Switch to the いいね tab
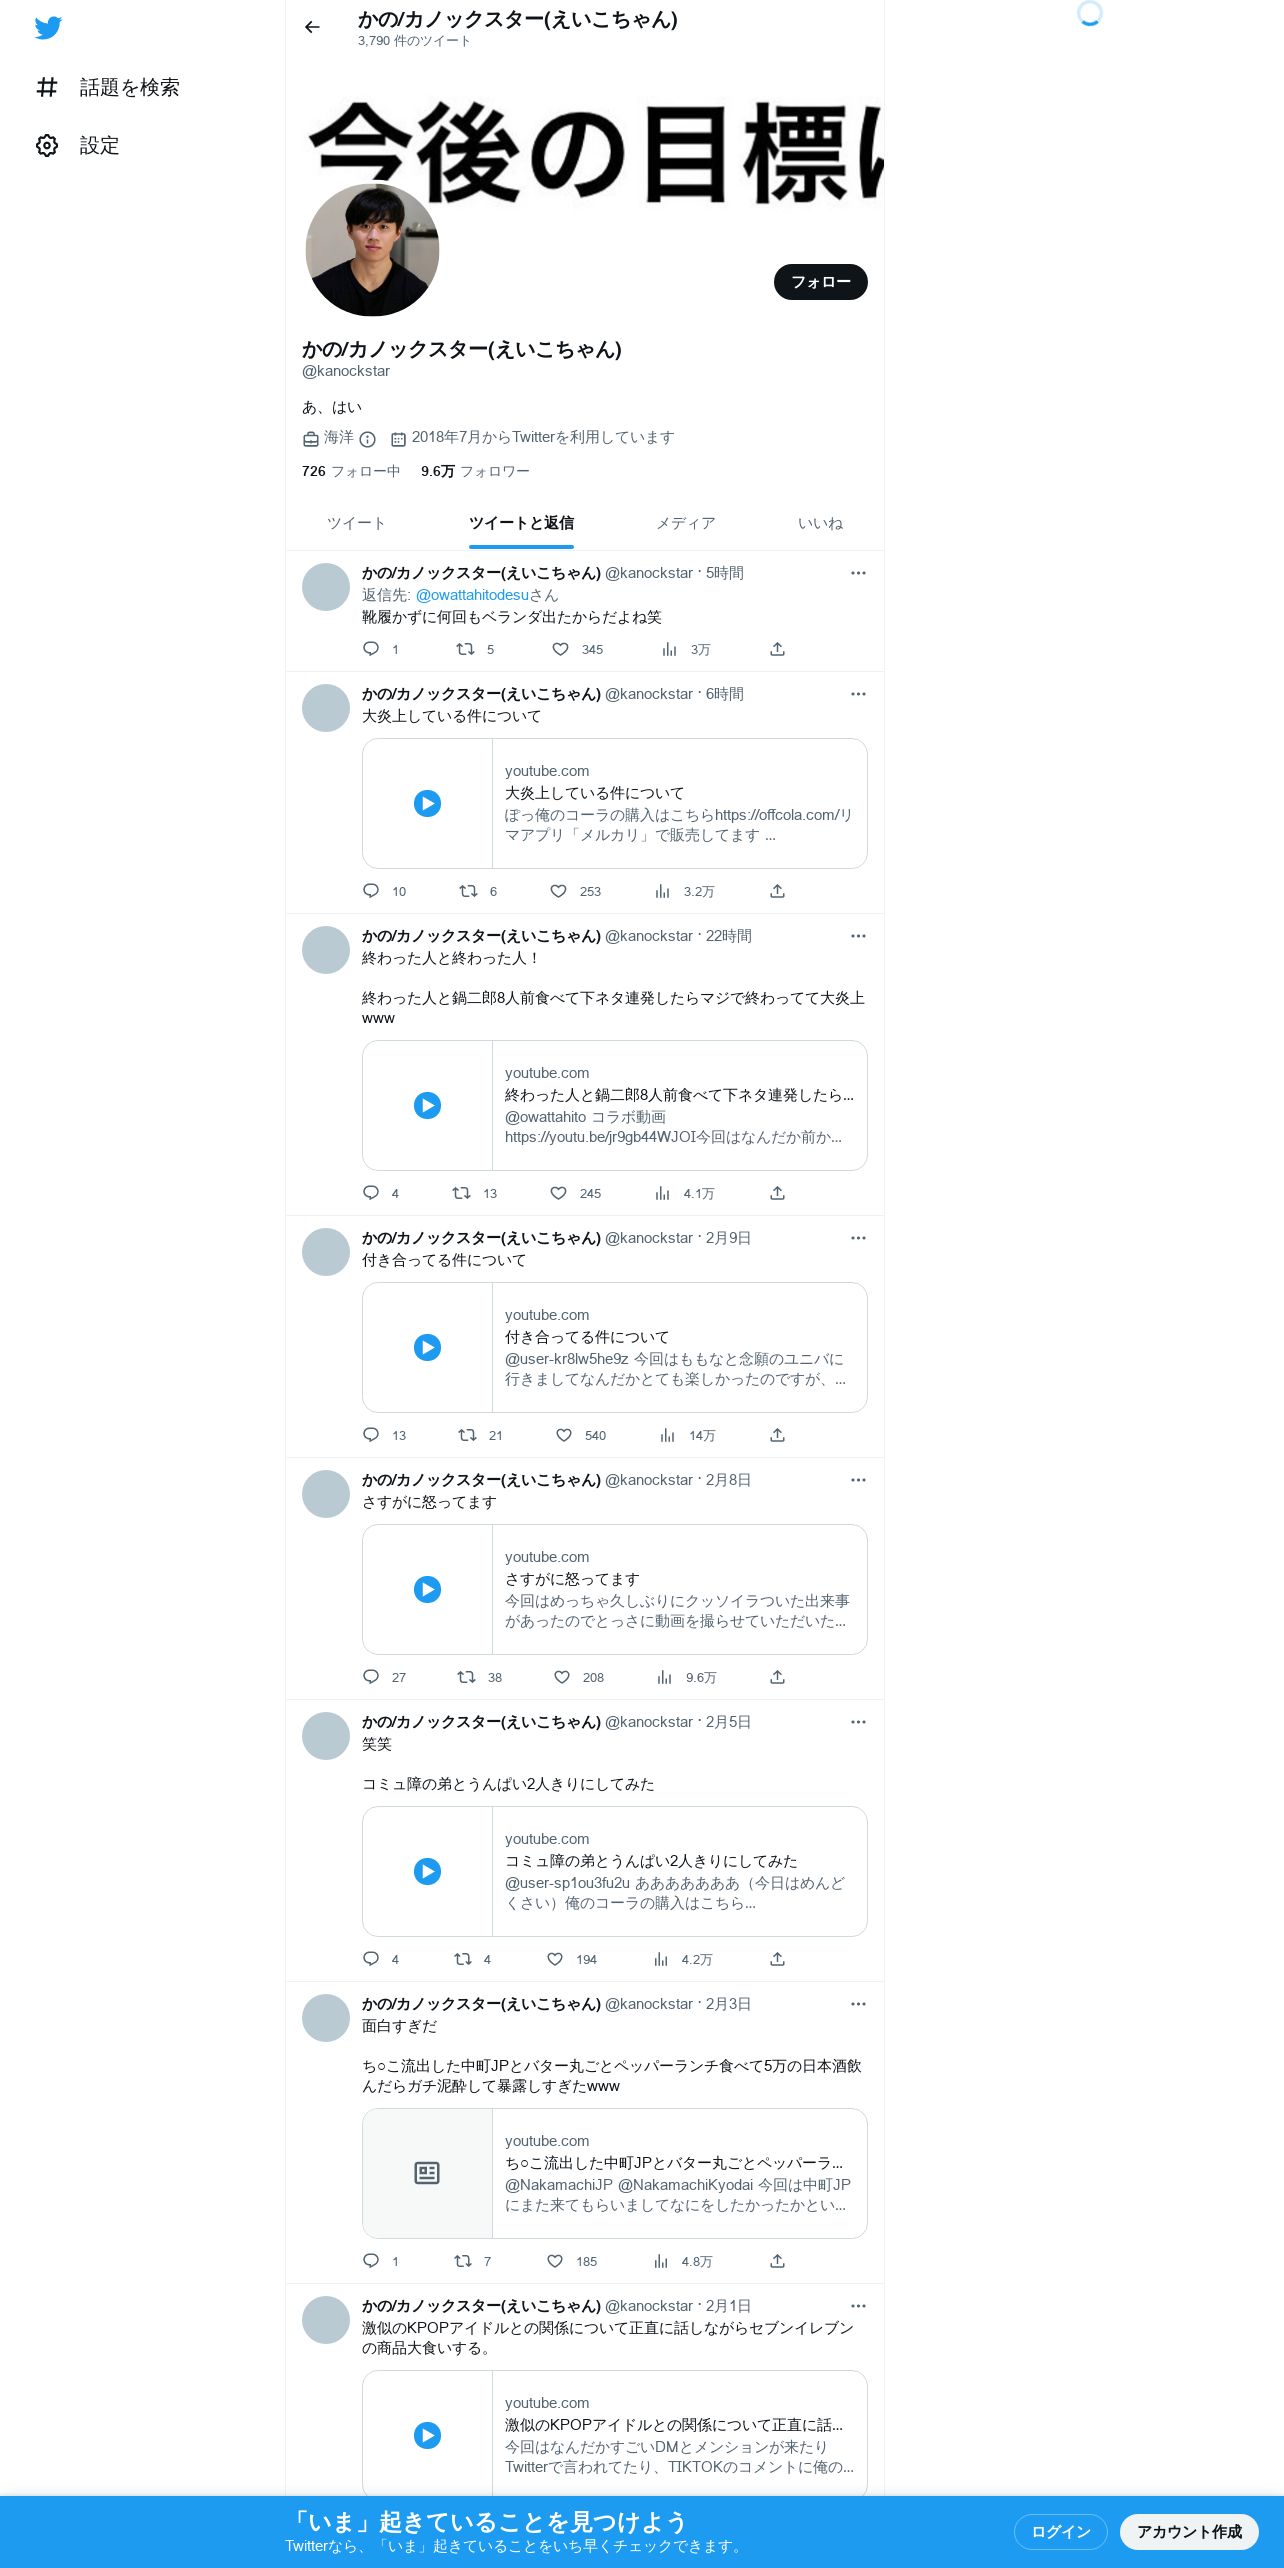This screenshot has width=1284, height=2568. 820,523
